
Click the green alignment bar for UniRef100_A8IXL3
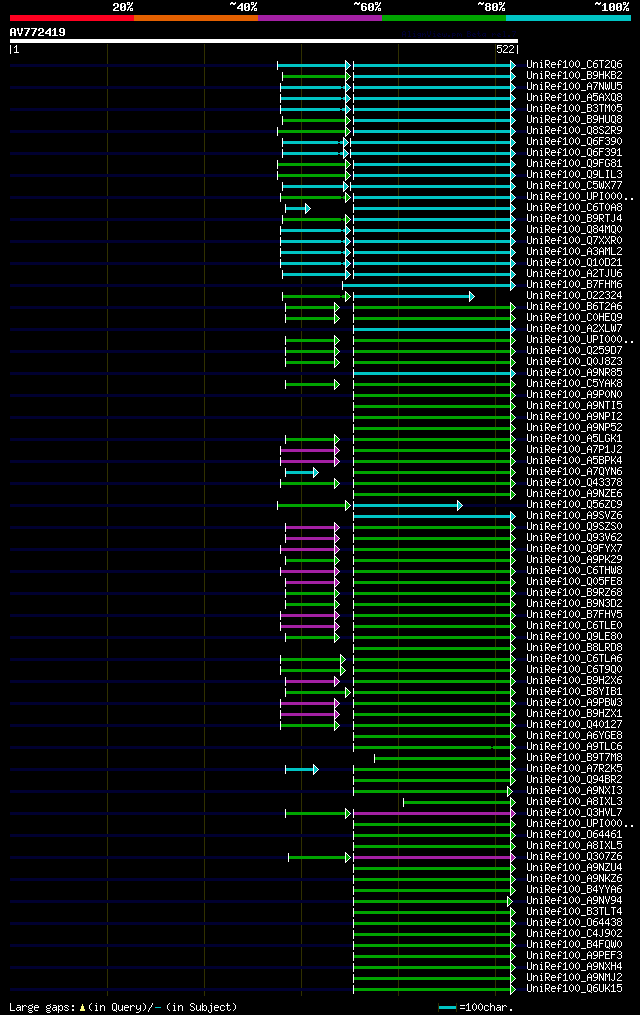pyautogui.click(x=459, y=803)
